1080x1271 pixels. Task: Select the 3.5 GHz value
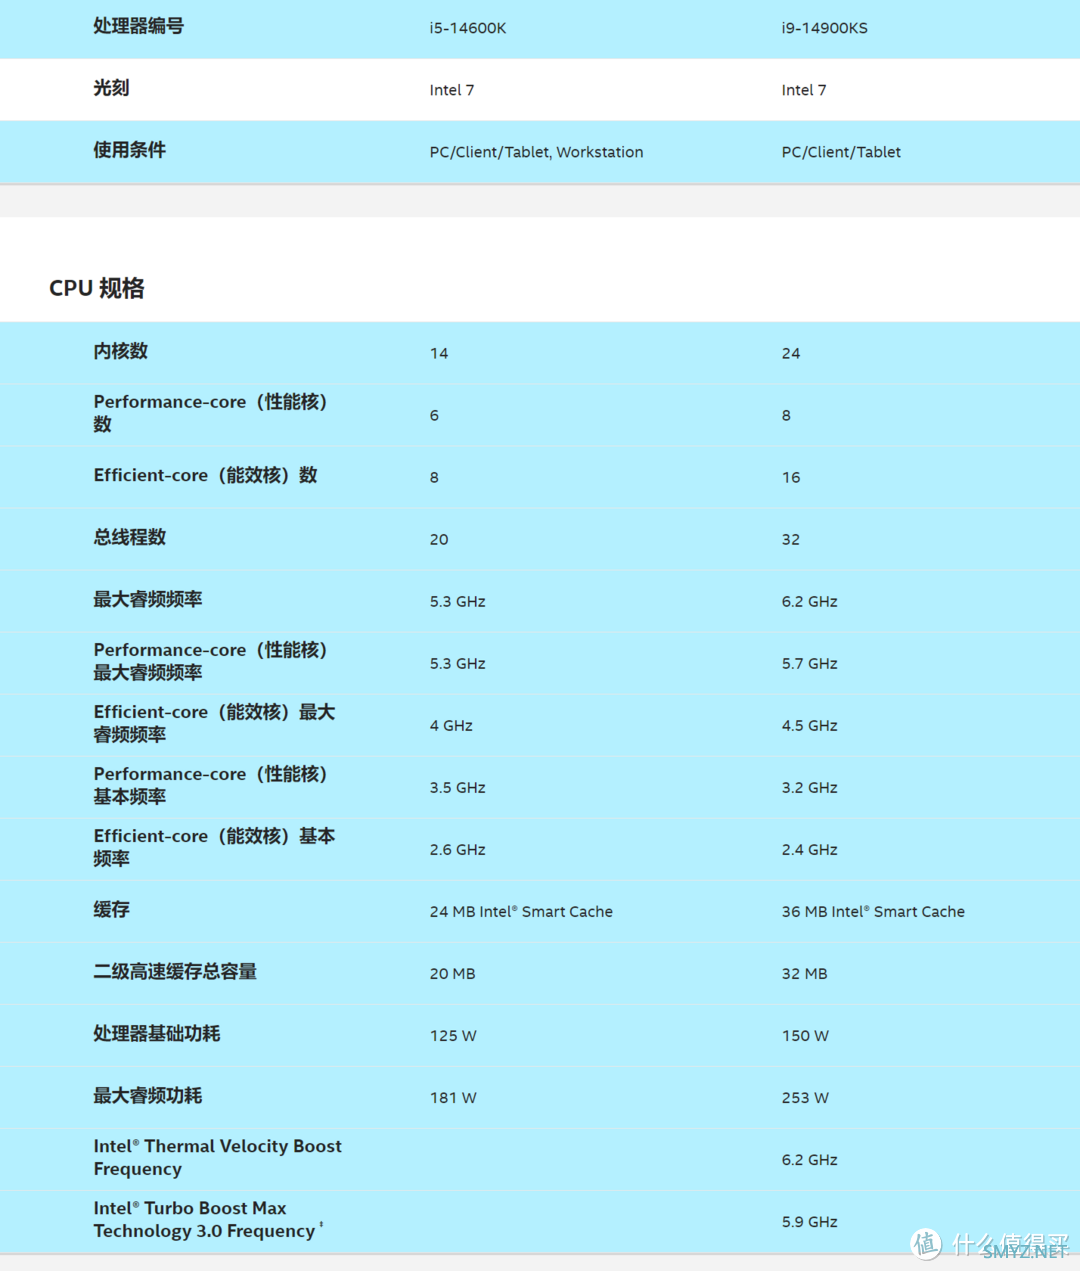click(x=457, y=787)
